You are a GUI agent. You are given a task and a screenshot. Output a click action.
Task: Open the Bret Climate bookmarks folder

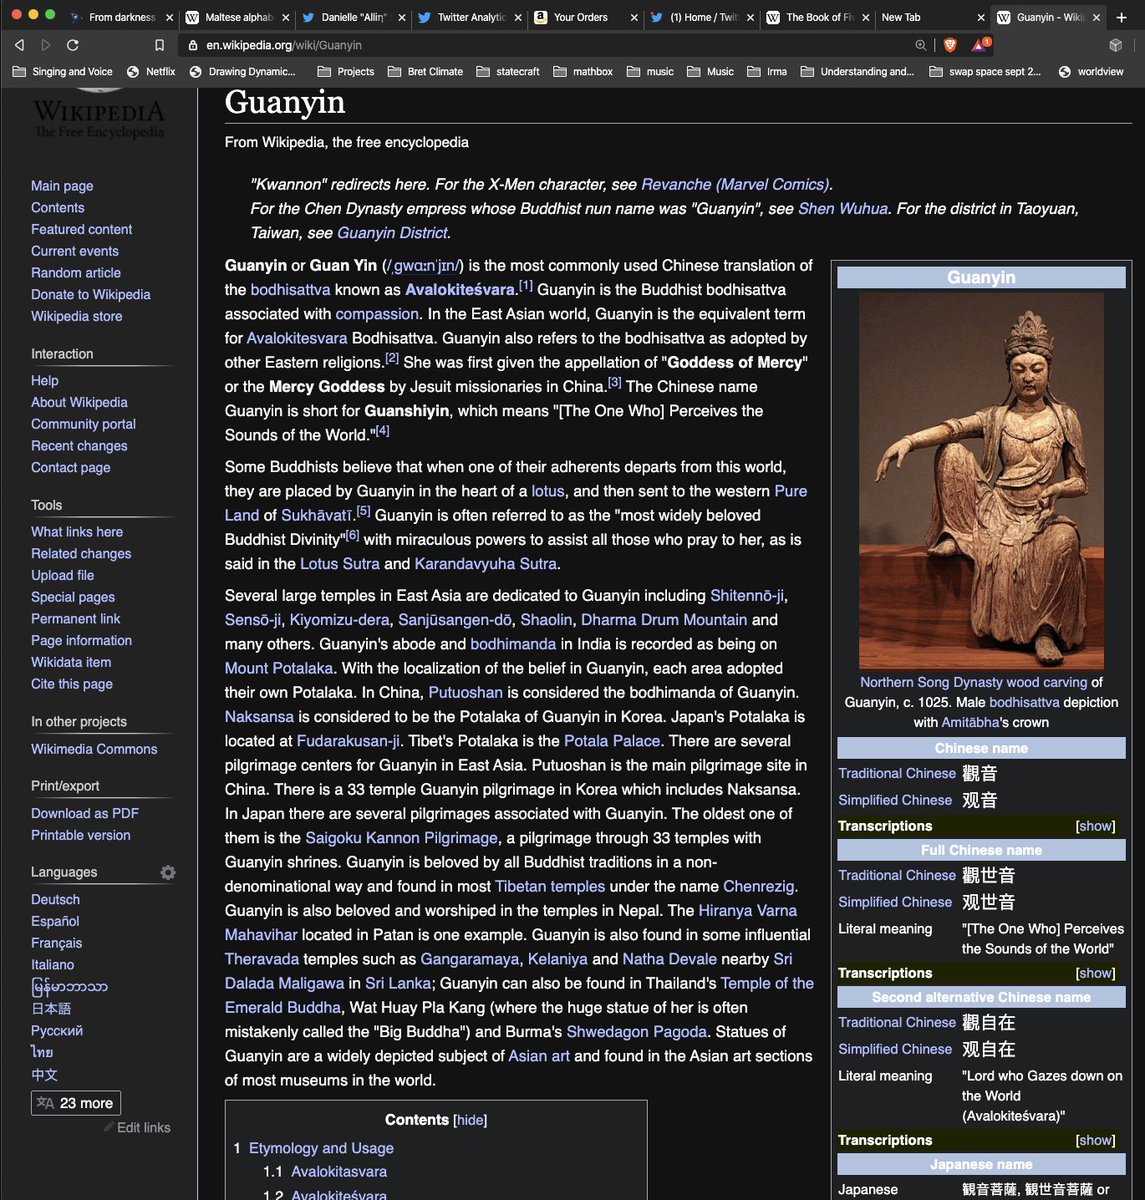click(425, 72)
